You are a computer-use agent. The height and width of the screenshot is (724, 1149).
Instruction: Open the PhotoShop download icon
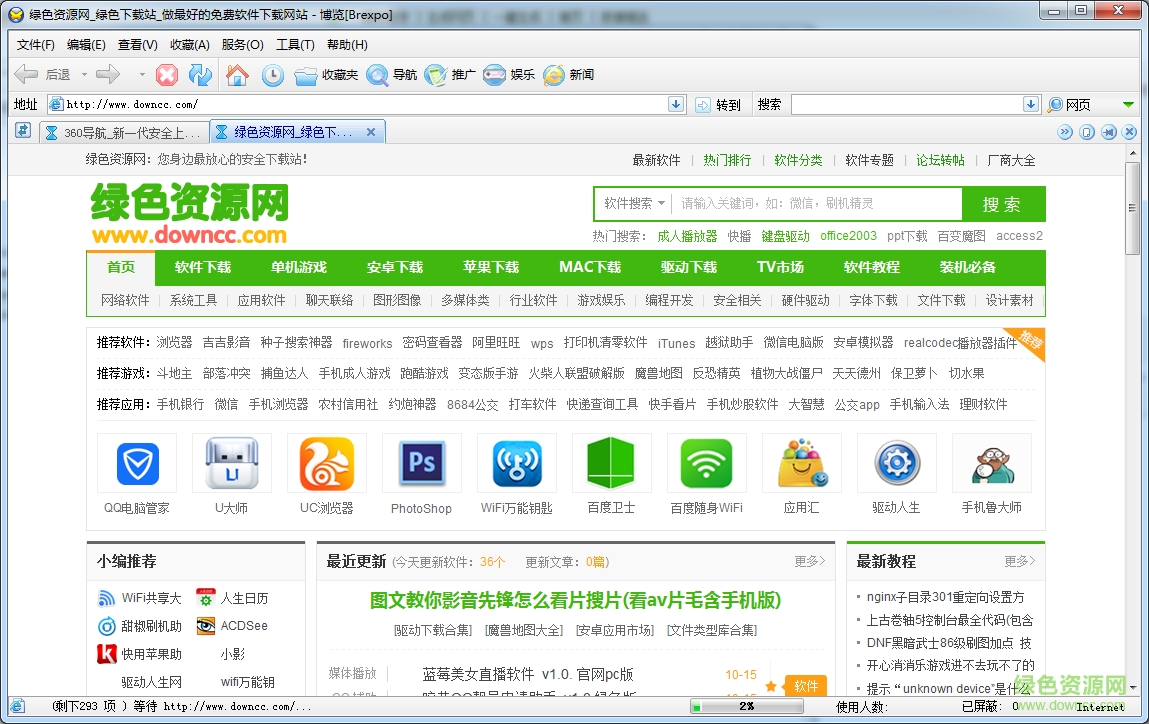click(x=421, y=463)
